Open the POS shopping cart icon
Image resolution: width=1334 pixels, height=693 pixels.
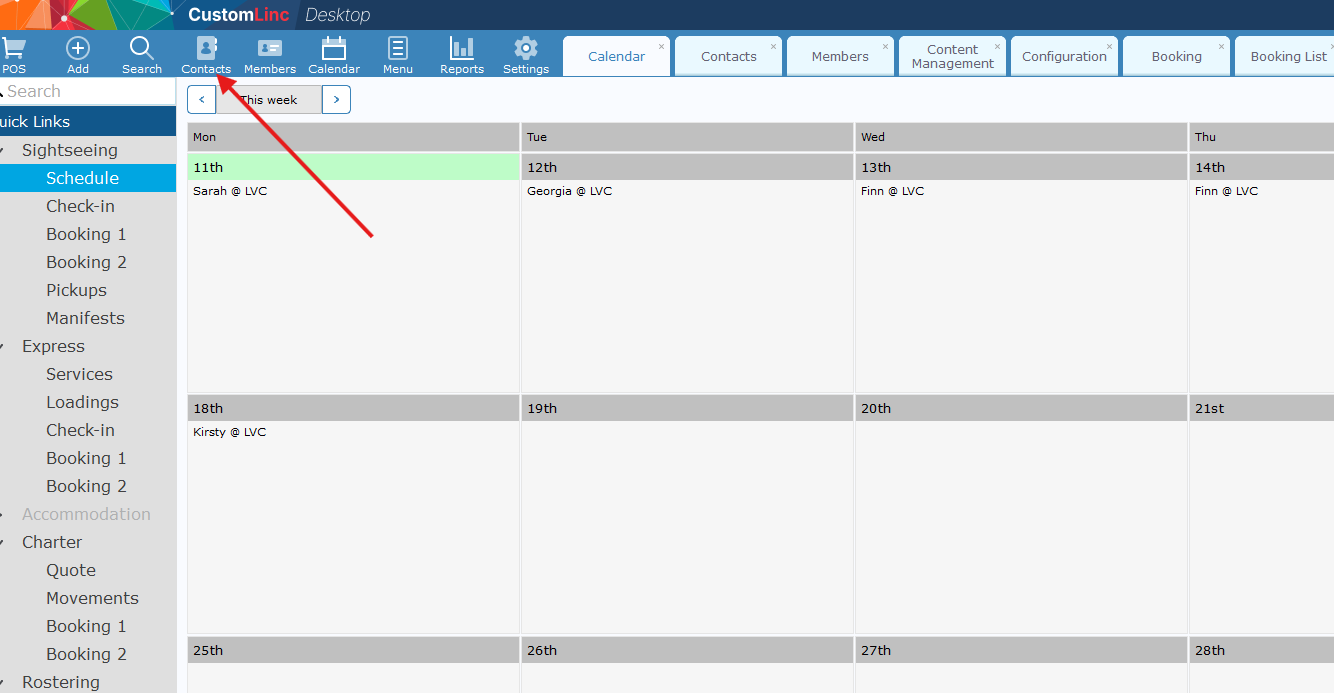(x=12, y=54)
